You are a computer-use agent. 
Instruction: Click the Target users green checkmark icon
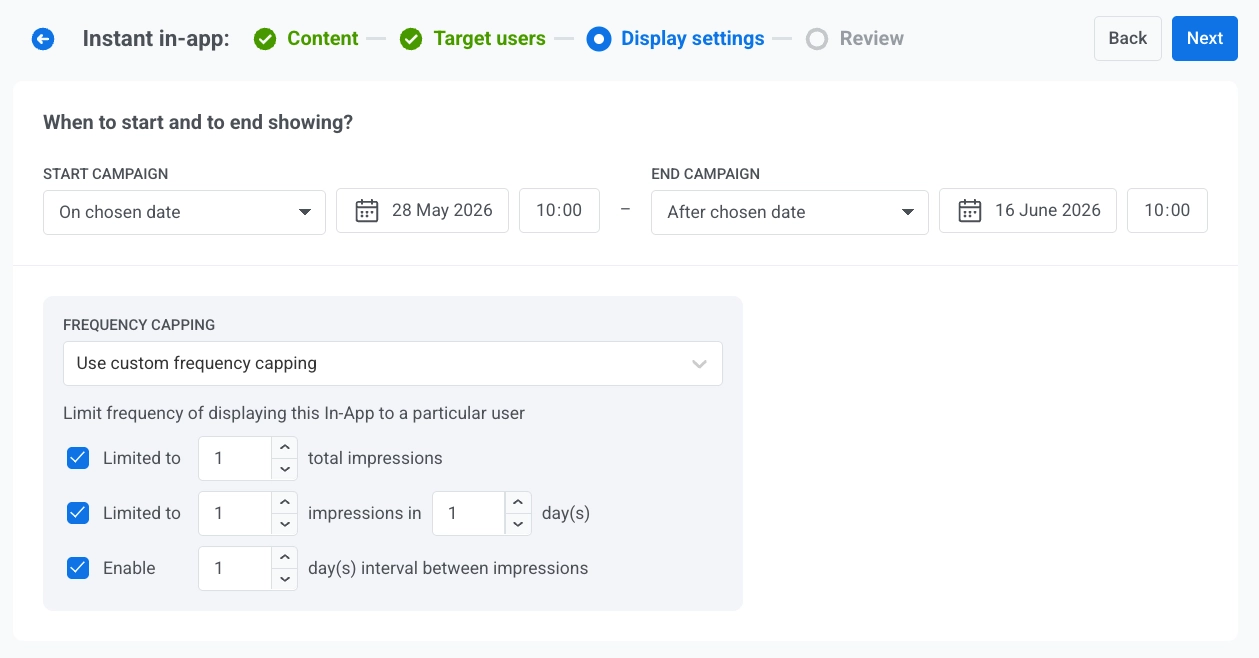tap(411, 39)
